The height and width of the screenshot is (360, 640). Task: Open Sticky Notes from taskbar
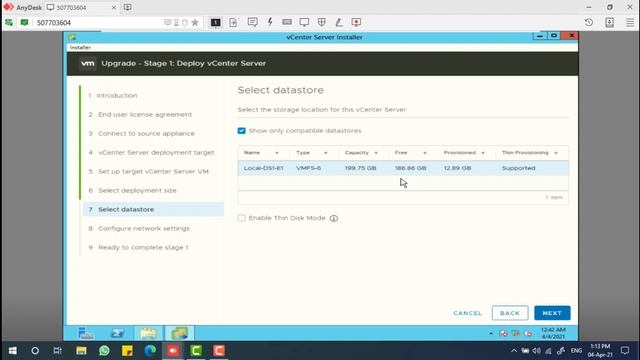(127, 351)
